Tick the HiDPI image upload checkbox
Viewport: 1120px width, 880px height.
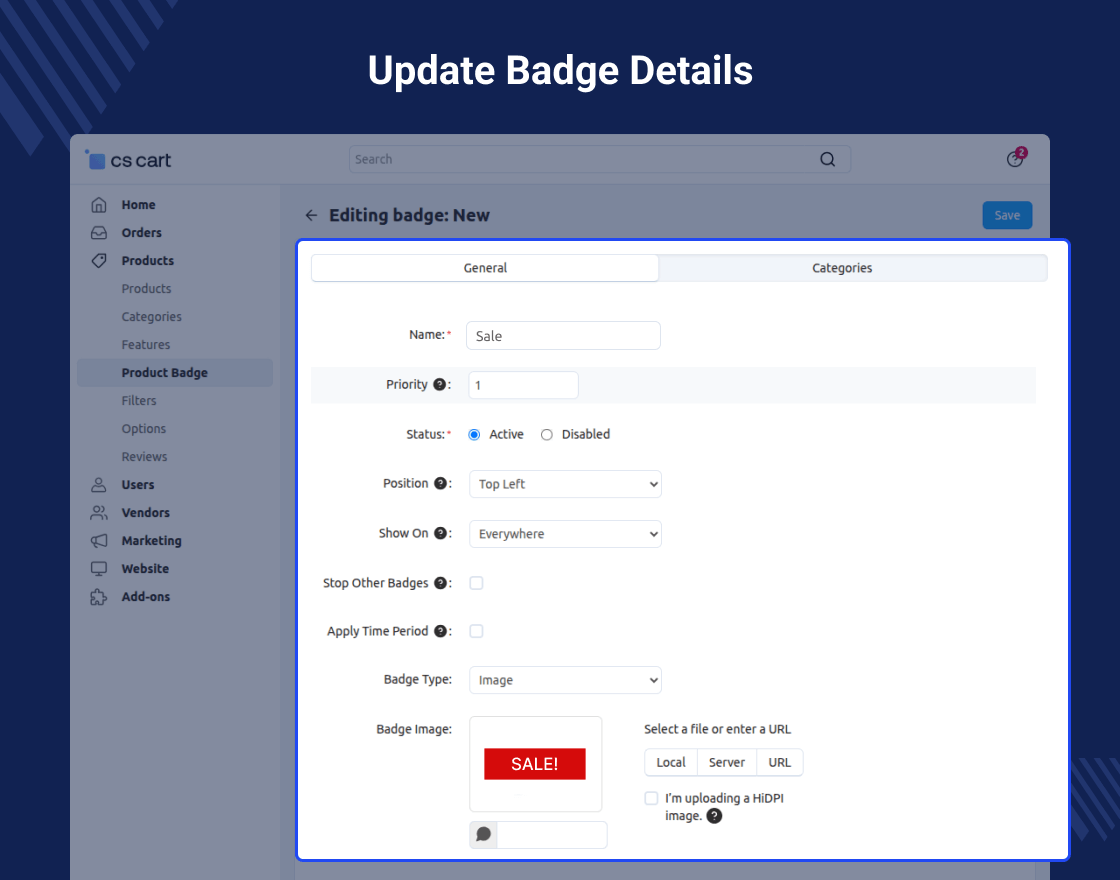(x=652, y=798)
